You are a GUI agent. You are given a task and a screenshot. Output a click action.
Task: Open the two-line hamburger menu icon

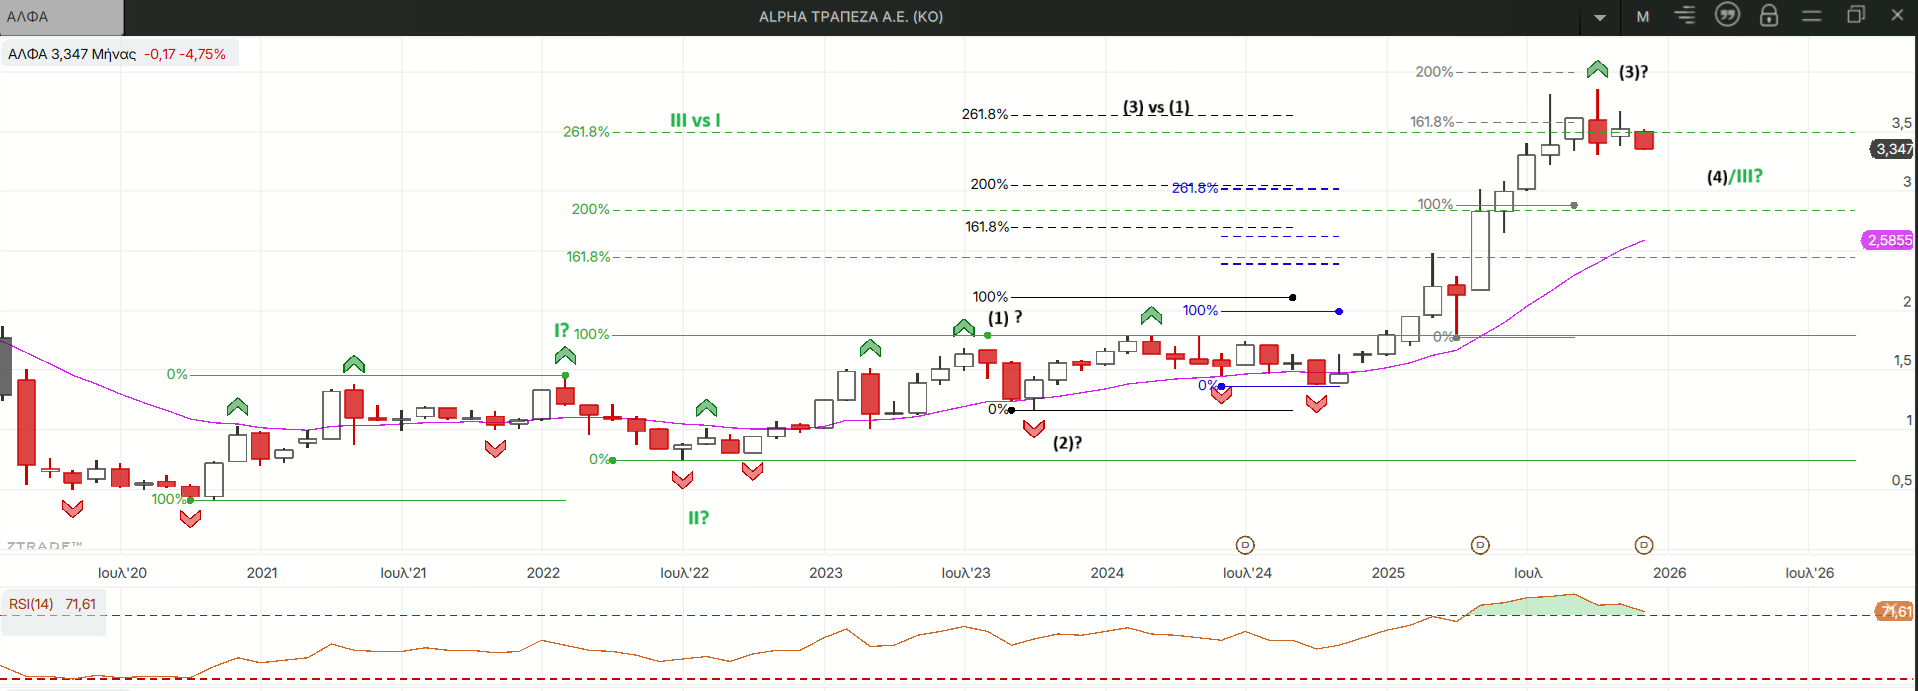1811,16
